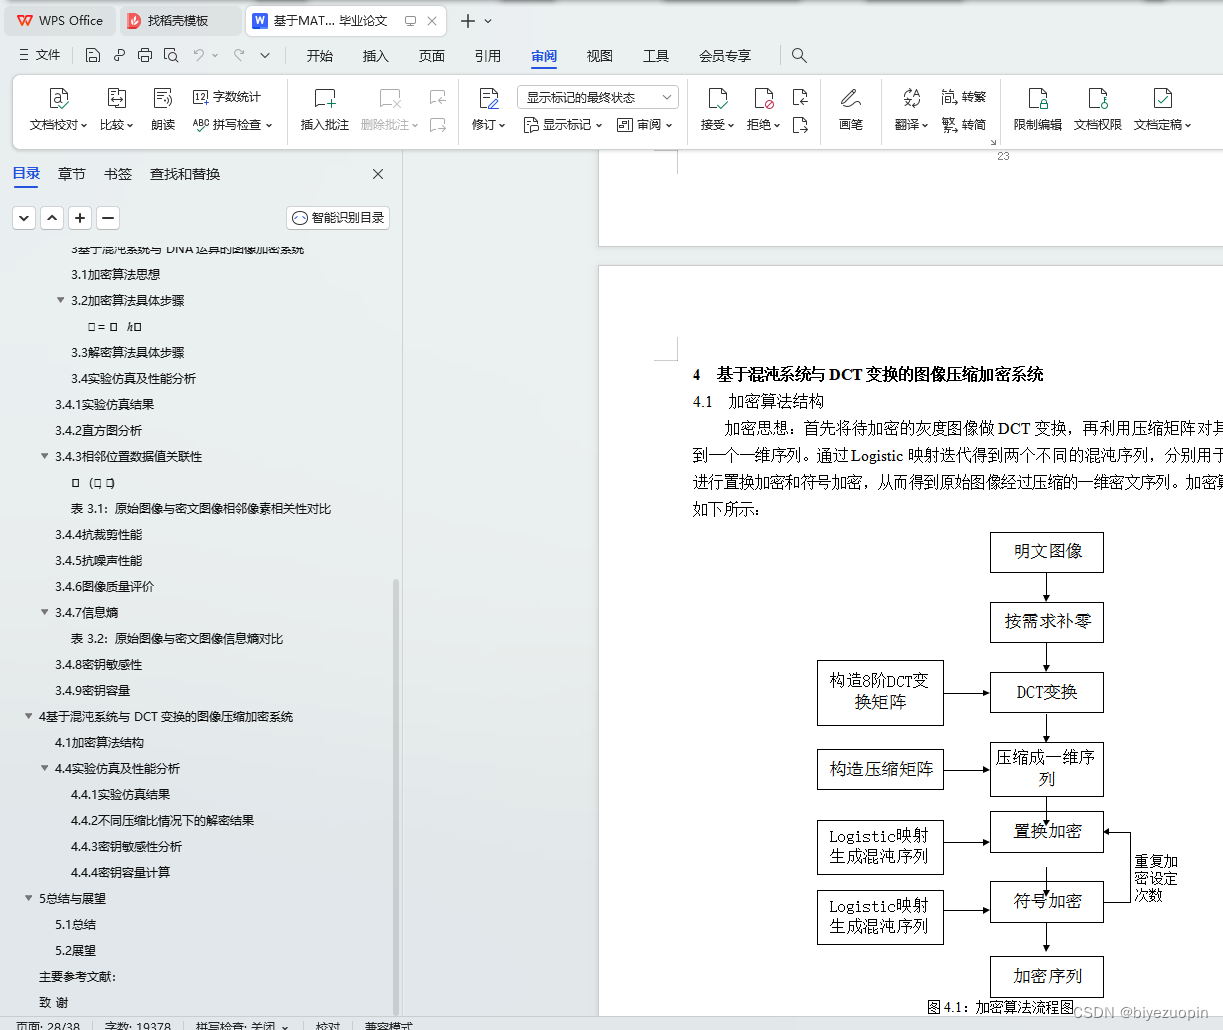
Task: Add a new document tab with plus
Action: pyautogui.click(x=468, y=21)
